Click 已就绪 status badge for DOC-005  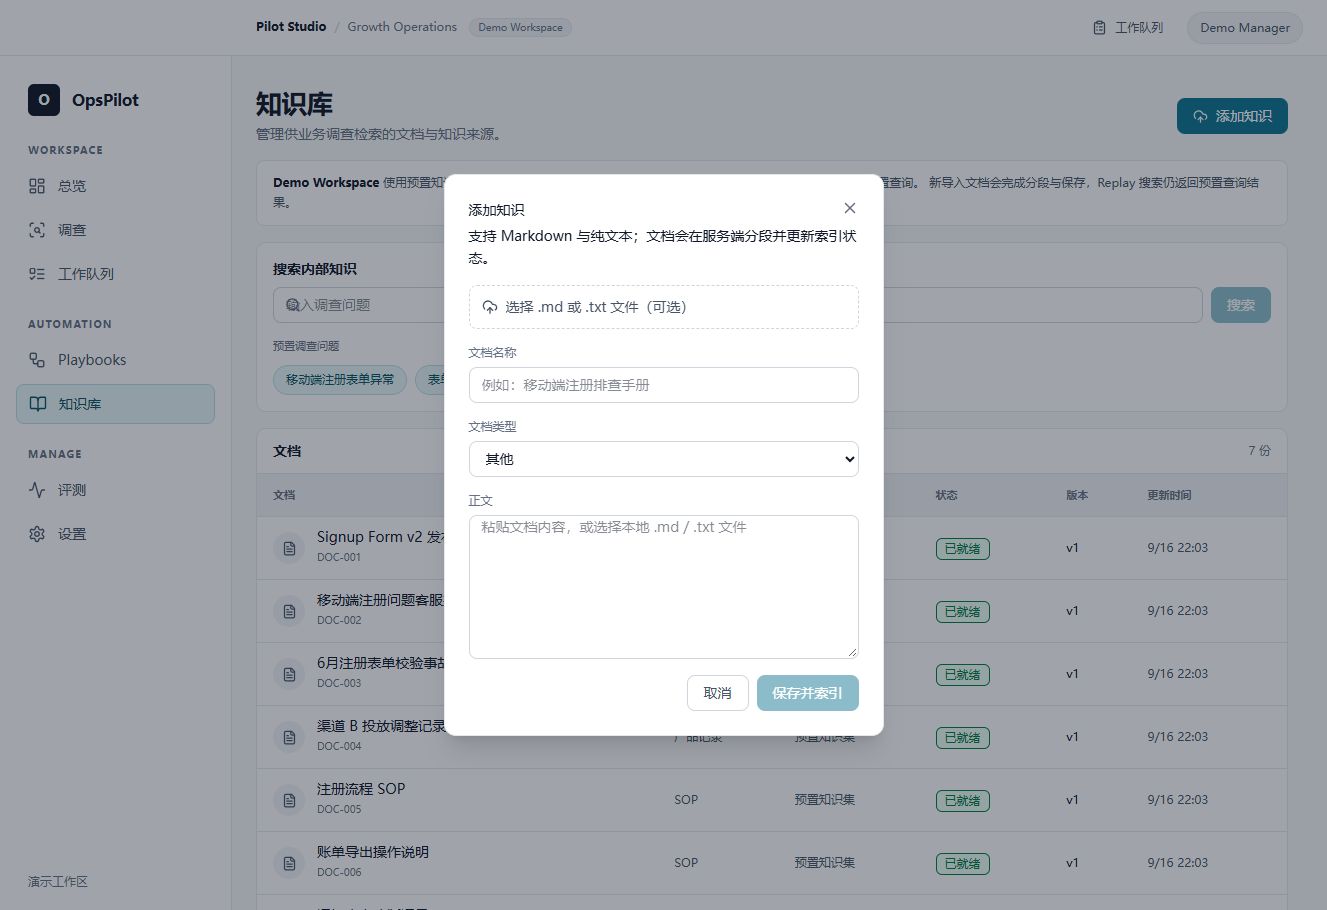(962, 800)
